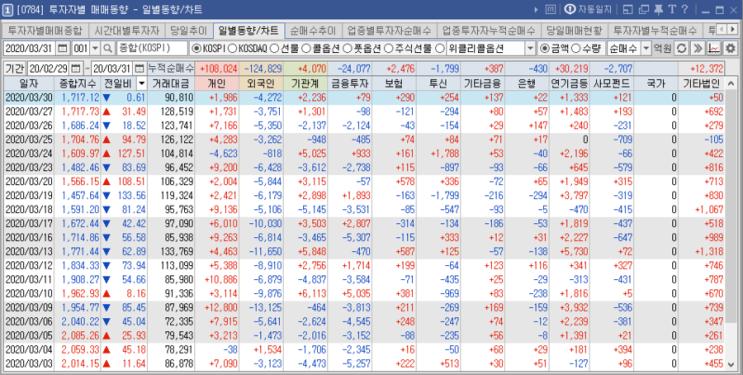Select the 선물 radio button

tap(274, 48)
